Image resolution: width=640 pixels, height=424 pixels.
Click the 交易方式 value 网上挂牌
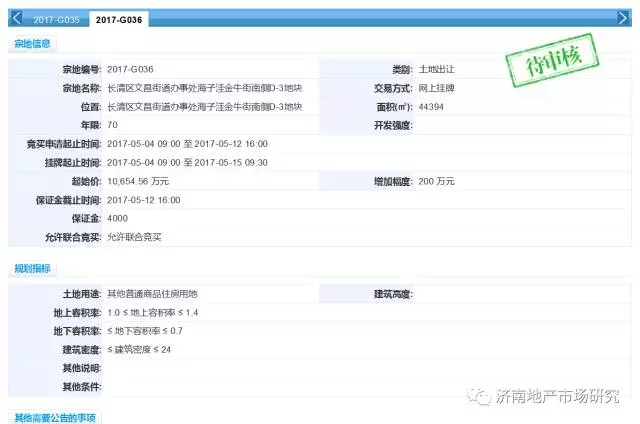pyautogui.click(x=436, y=88)
